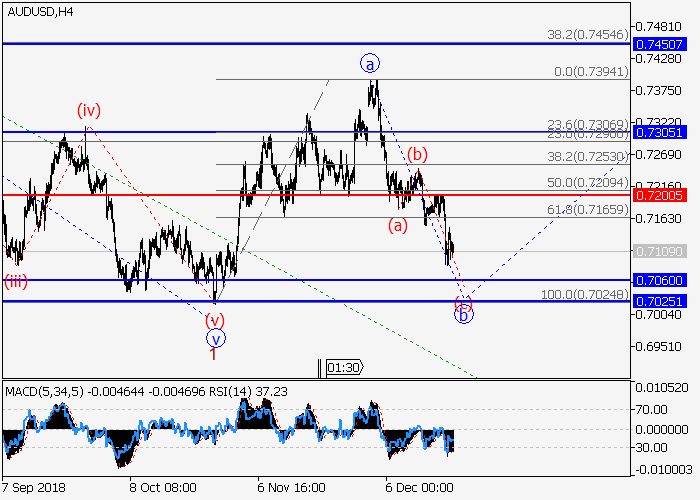Select the red (b) wave label

tap(417, 154)
